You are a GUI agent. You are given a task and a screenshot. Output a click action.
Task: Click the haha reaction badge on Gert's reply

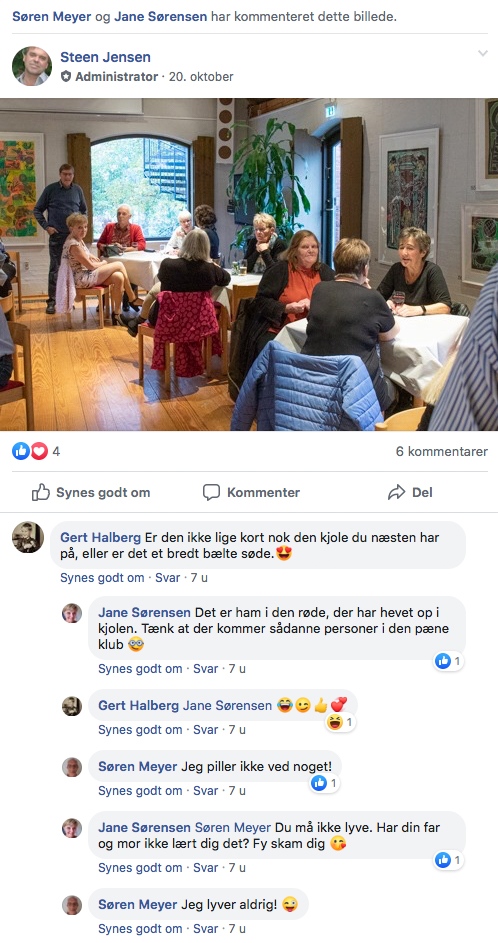pos(340,722)
